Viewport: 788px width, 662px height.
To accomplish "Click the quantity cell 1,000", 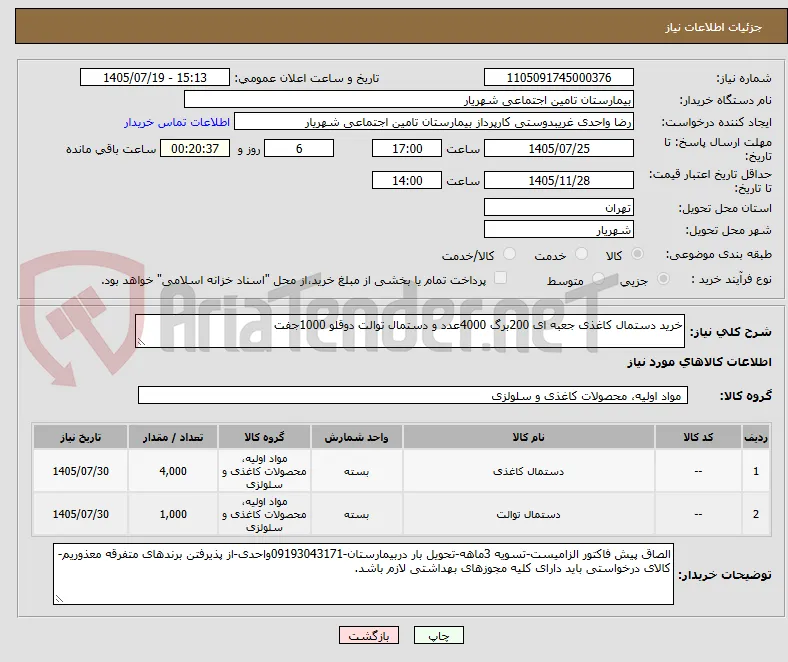I will (x=173, y=514).
